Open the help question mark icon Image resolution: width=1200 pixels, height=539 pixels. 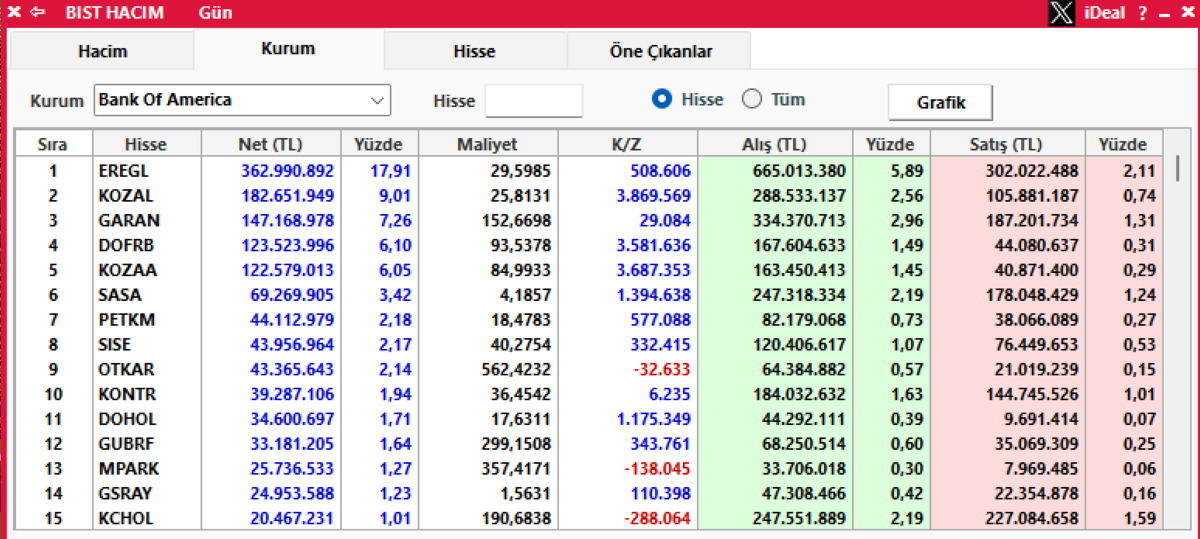1142,13
